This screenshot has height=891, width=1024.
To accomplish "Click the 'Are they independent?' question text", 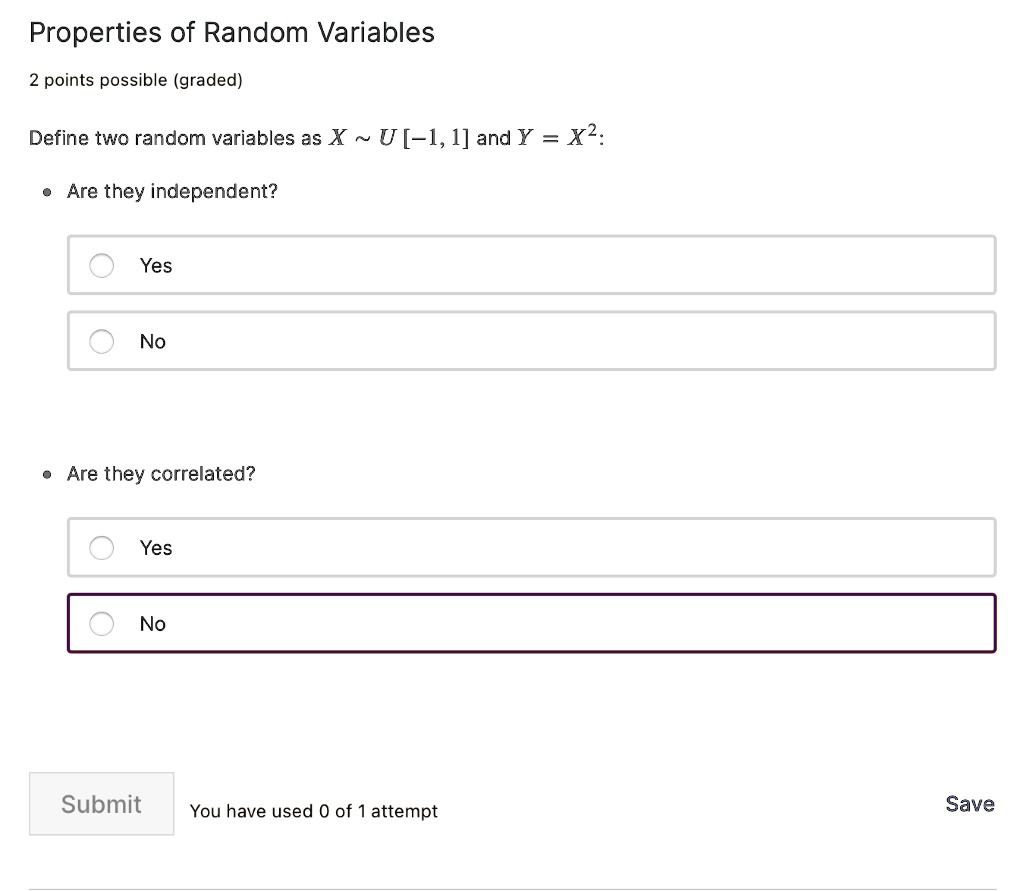I will [172, 191].
